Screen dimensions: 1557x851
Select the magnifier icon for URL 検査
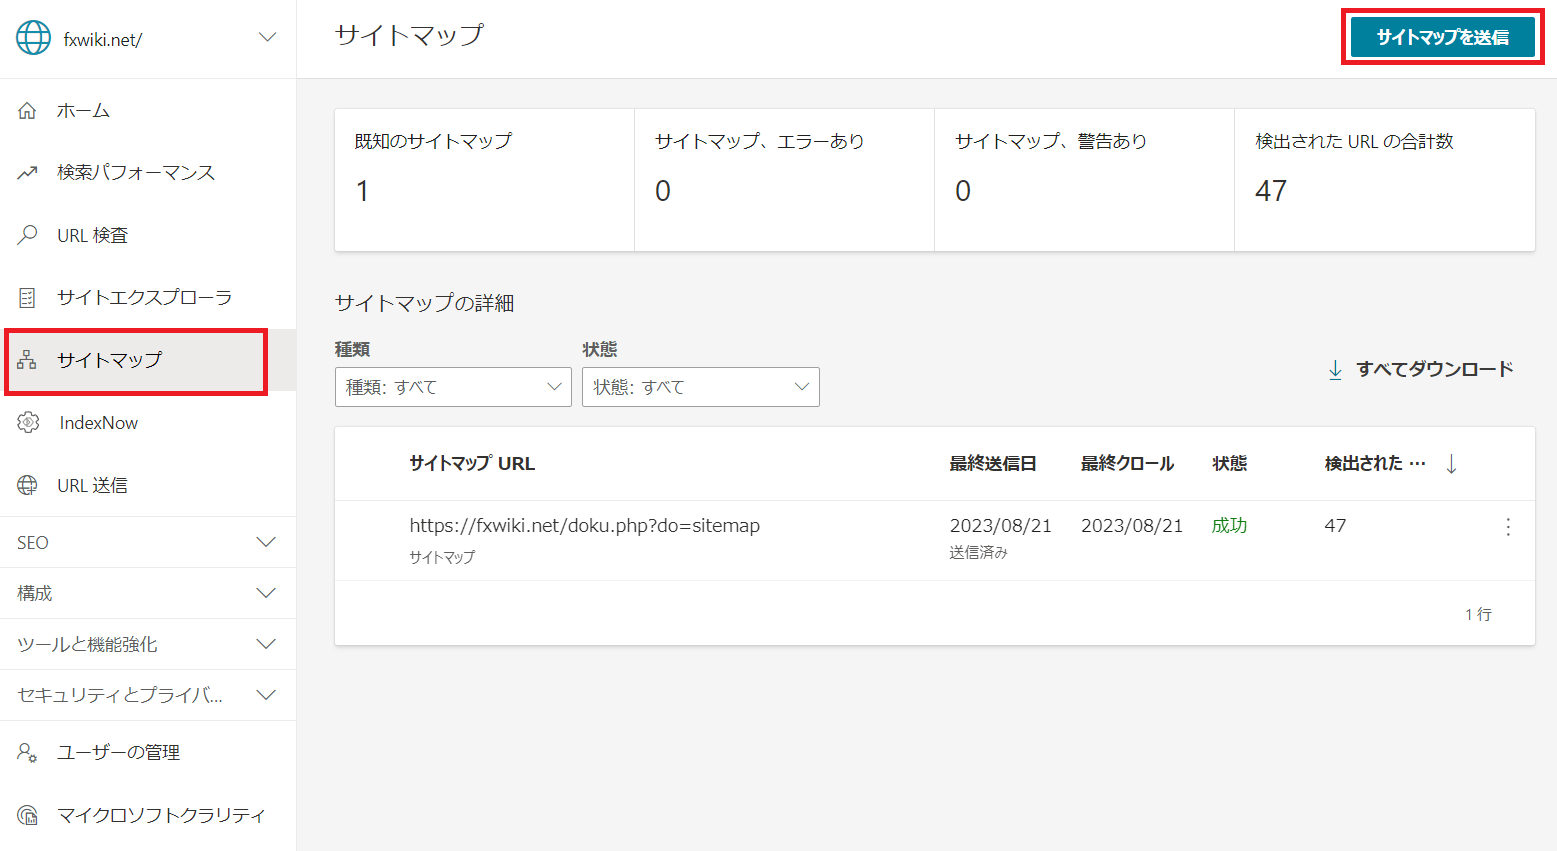(27, 235)
